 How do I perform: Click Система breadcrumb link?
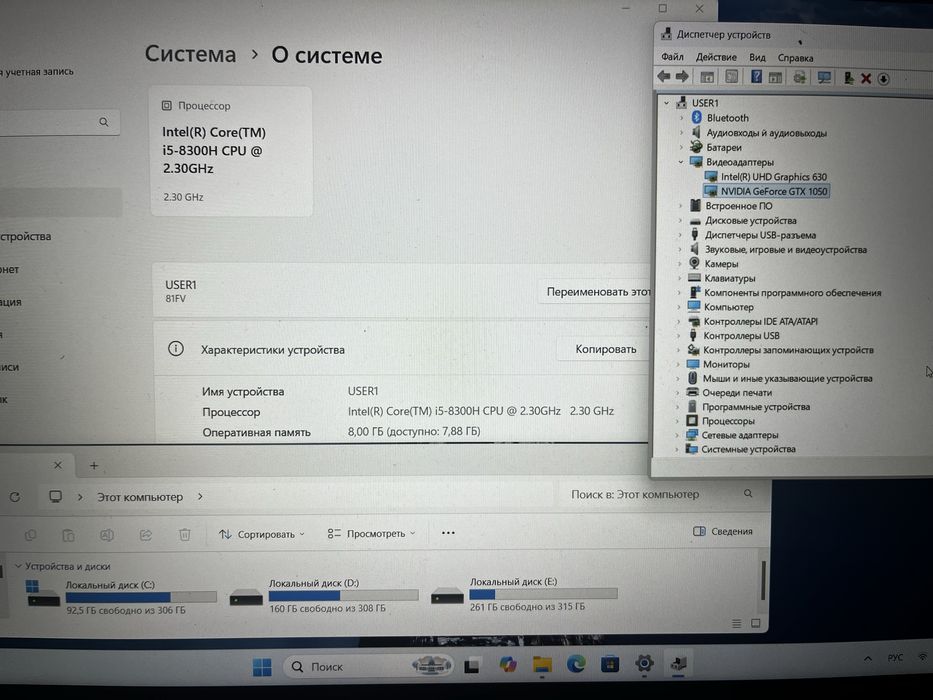(190, 54)
